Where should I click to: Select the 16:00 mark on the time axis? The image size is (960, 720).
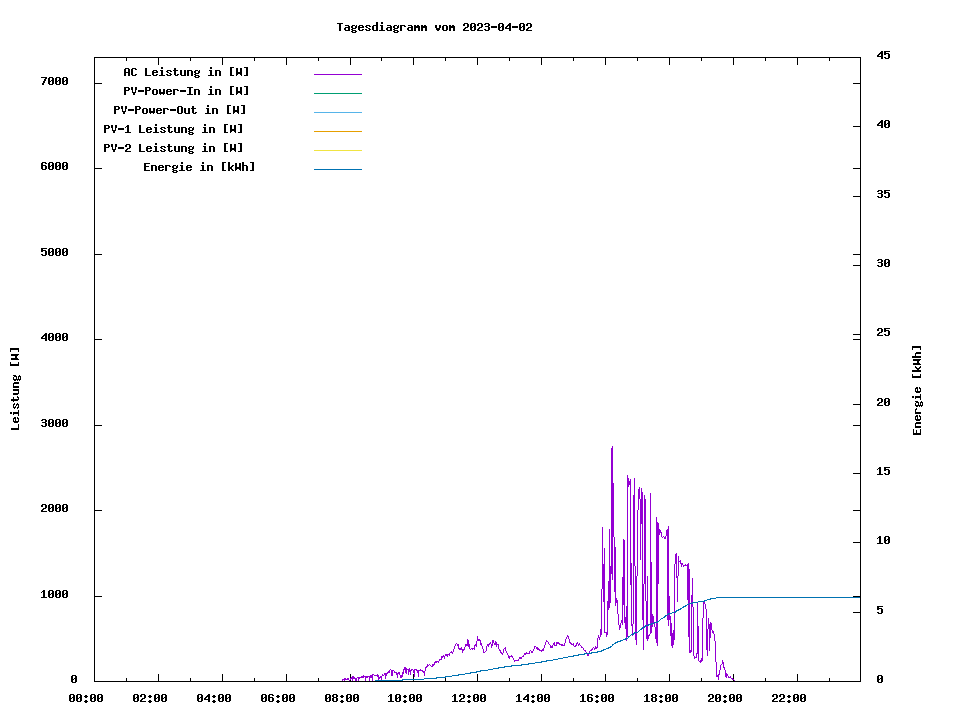click(597, 698)
